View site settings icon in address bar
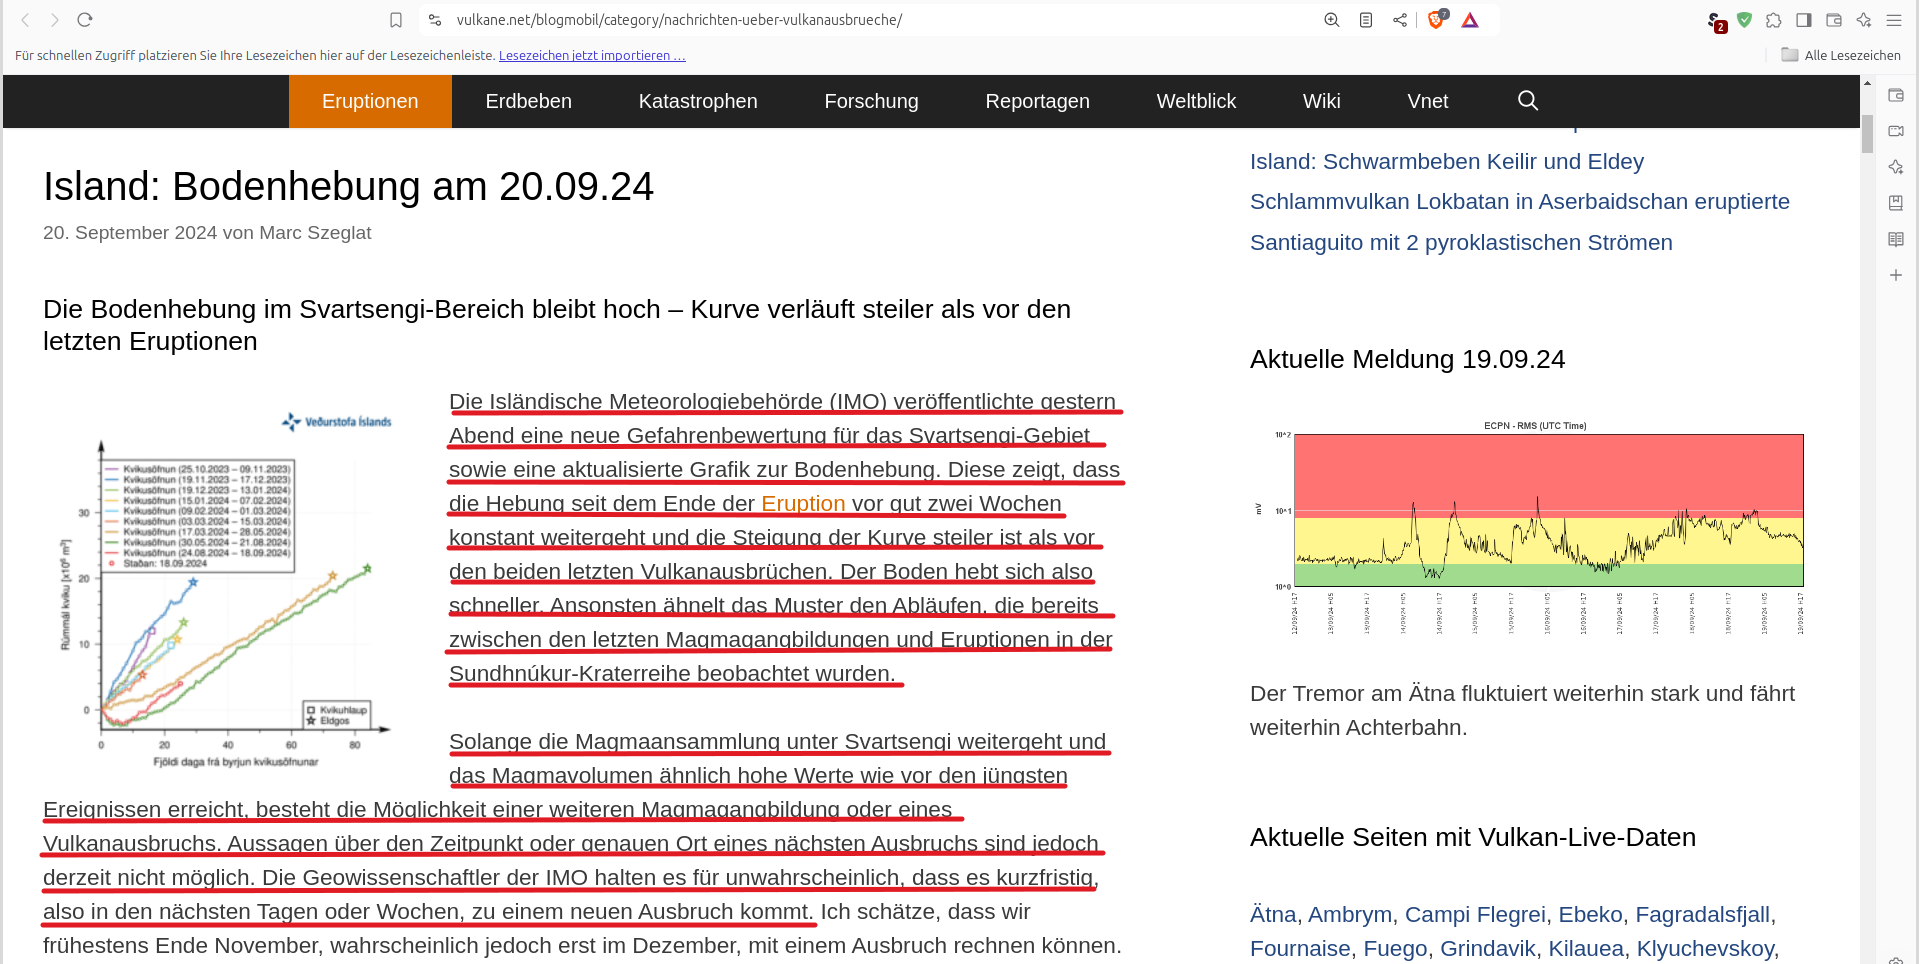 pos(435,20)
